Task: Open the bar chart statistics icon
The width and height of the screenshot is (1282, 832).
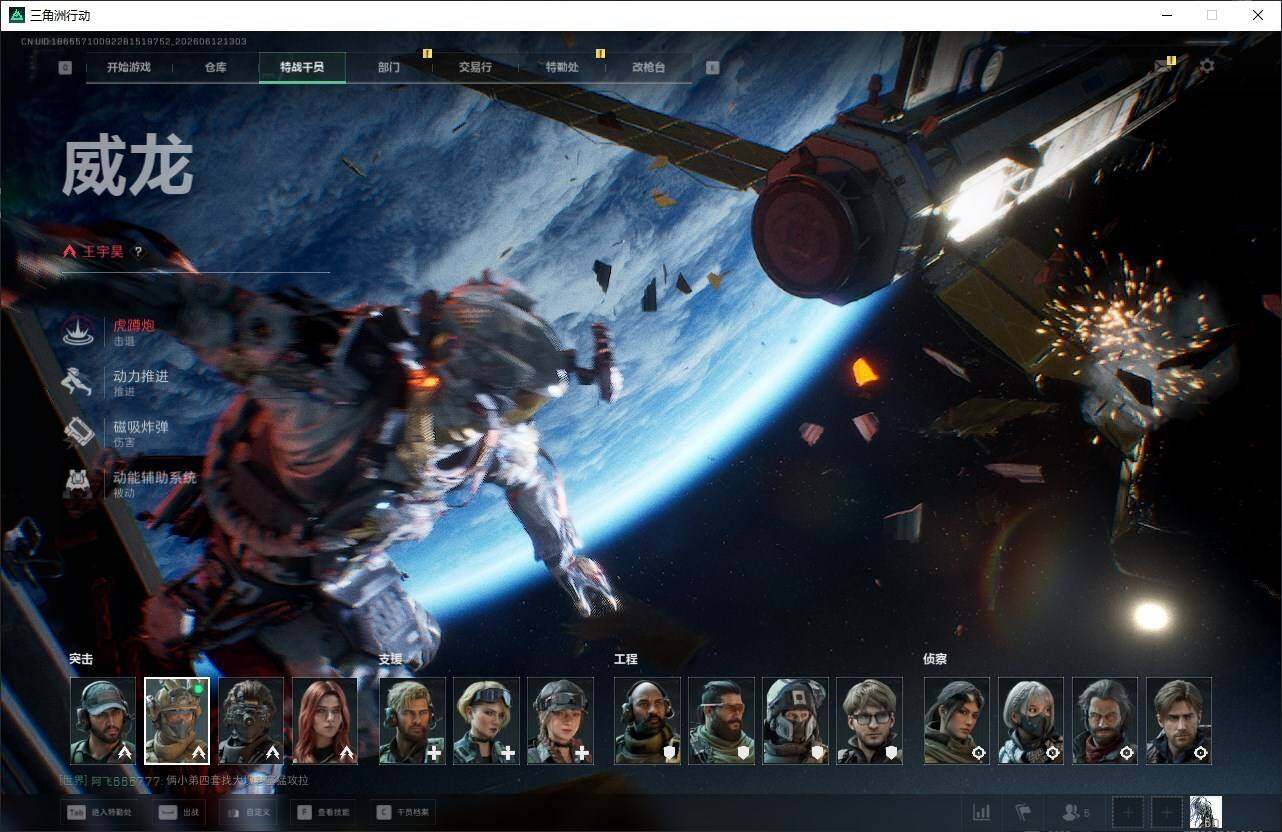Action: [982, 812]
